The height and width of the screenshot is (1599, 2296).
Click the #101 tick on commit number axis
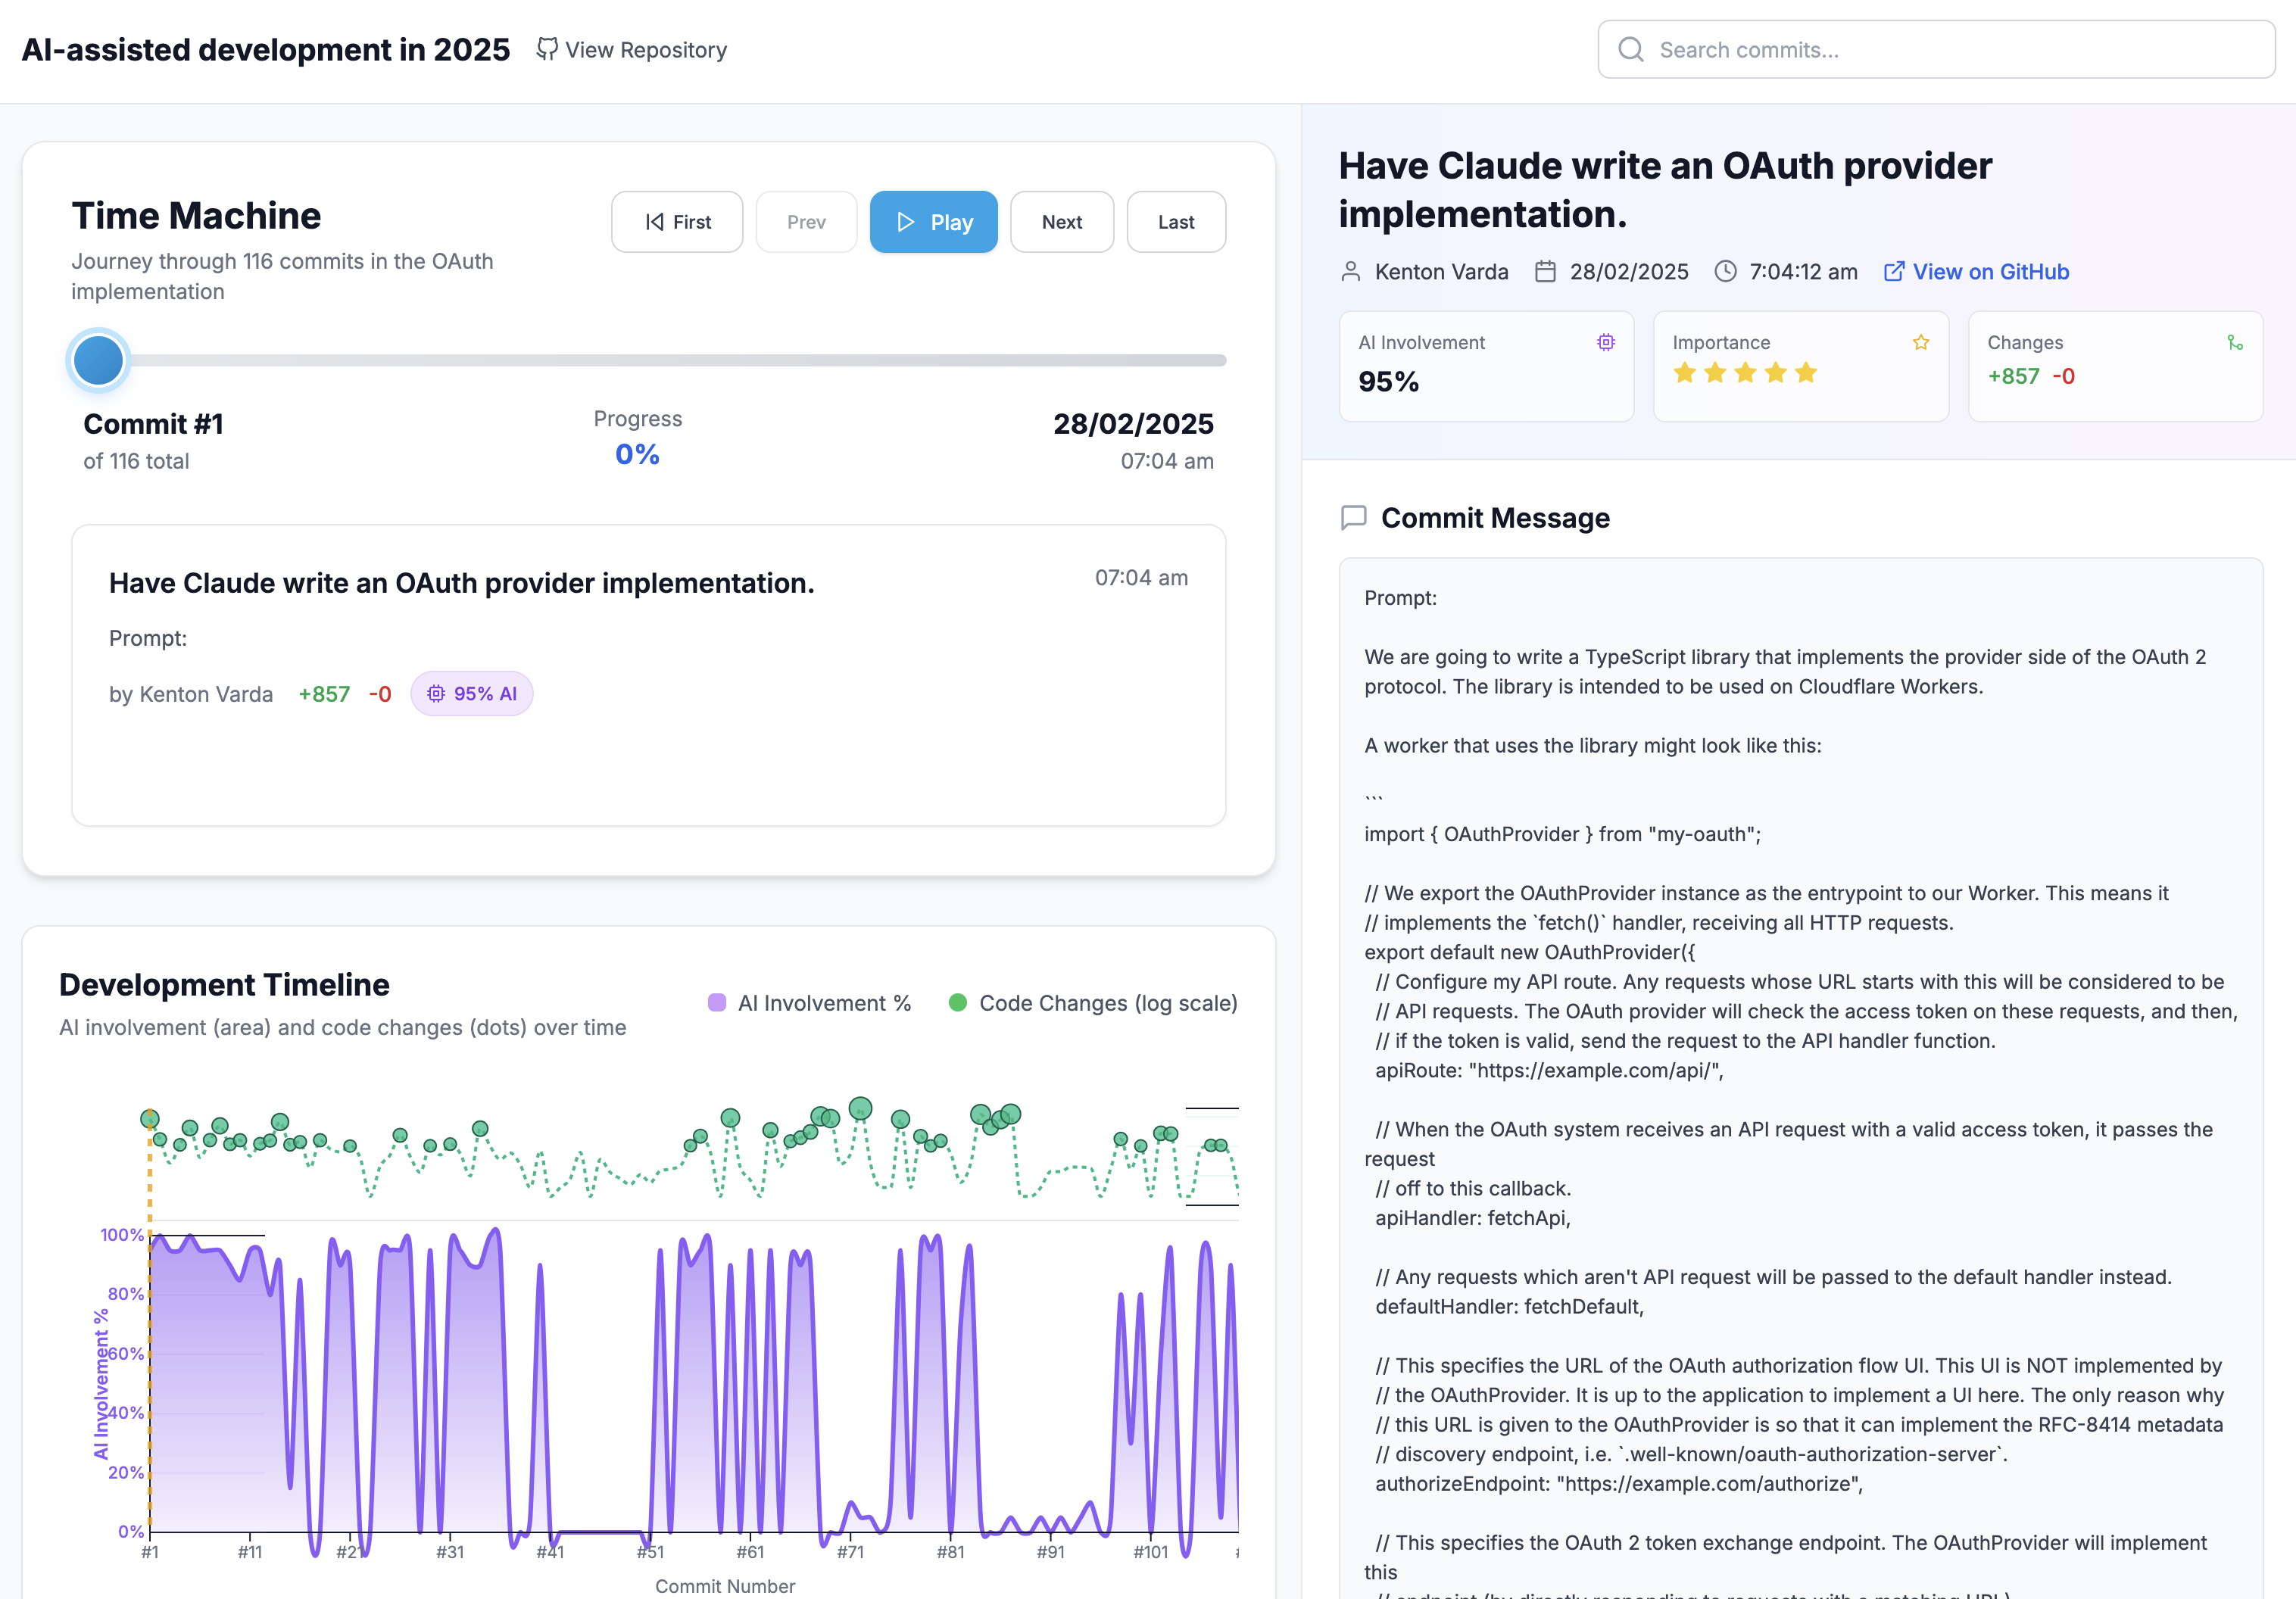pyautogui.click(x=1151, y=1552)
